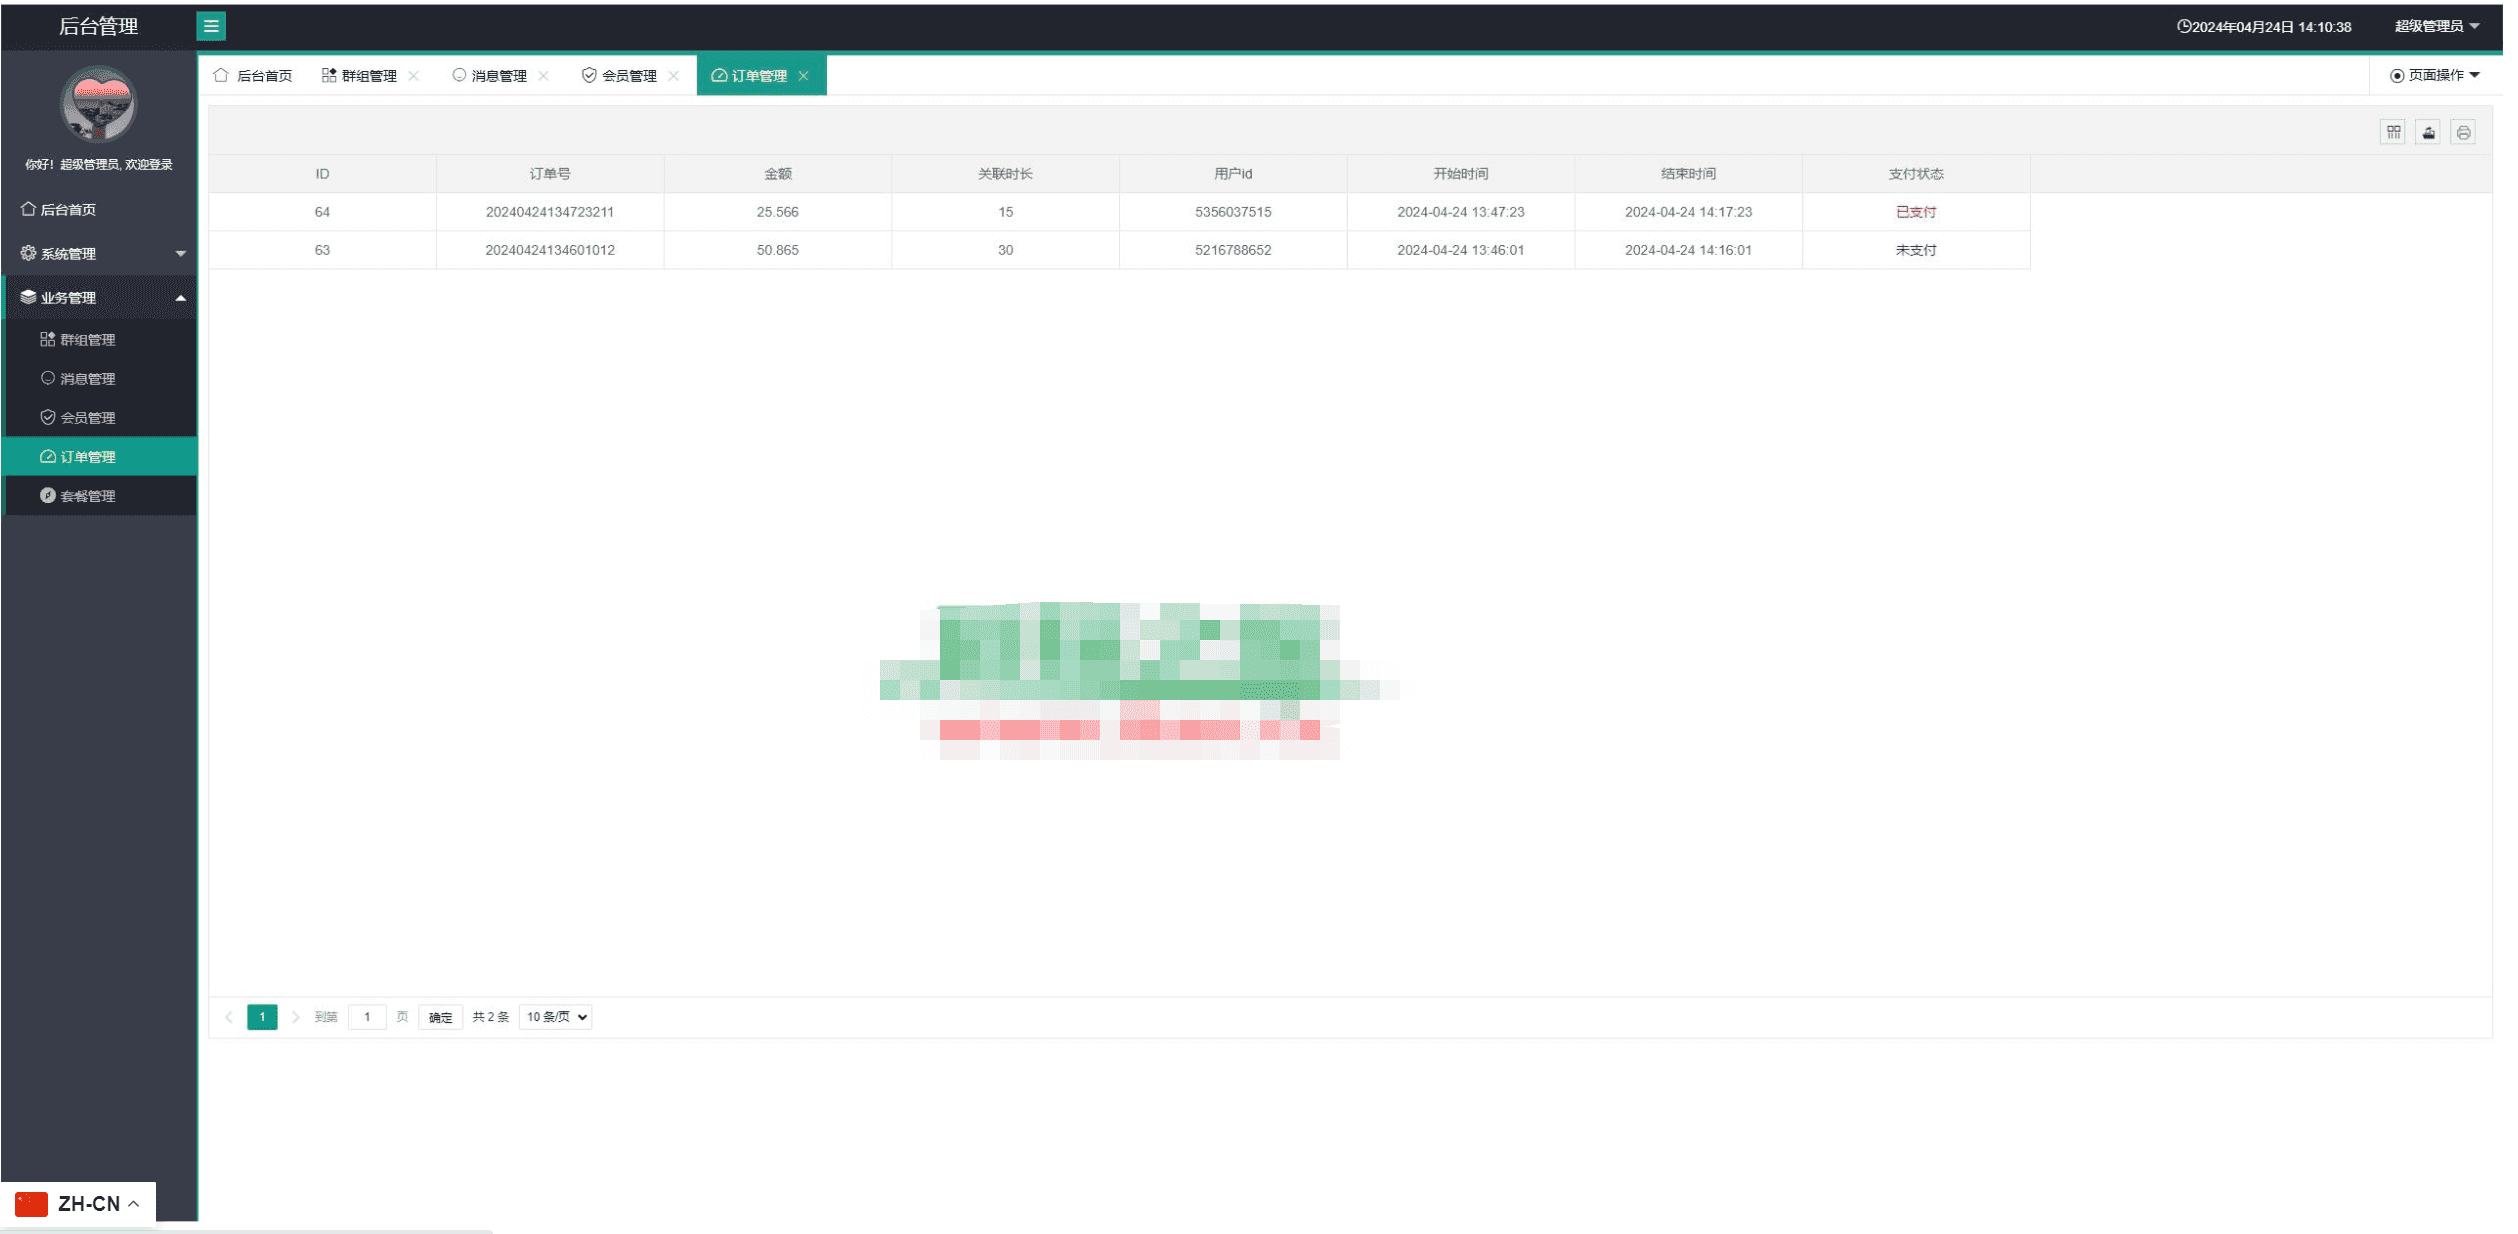Click start time 2024-04-24 13:47:23
Screen dimensions: 2518x1234
1461,212
